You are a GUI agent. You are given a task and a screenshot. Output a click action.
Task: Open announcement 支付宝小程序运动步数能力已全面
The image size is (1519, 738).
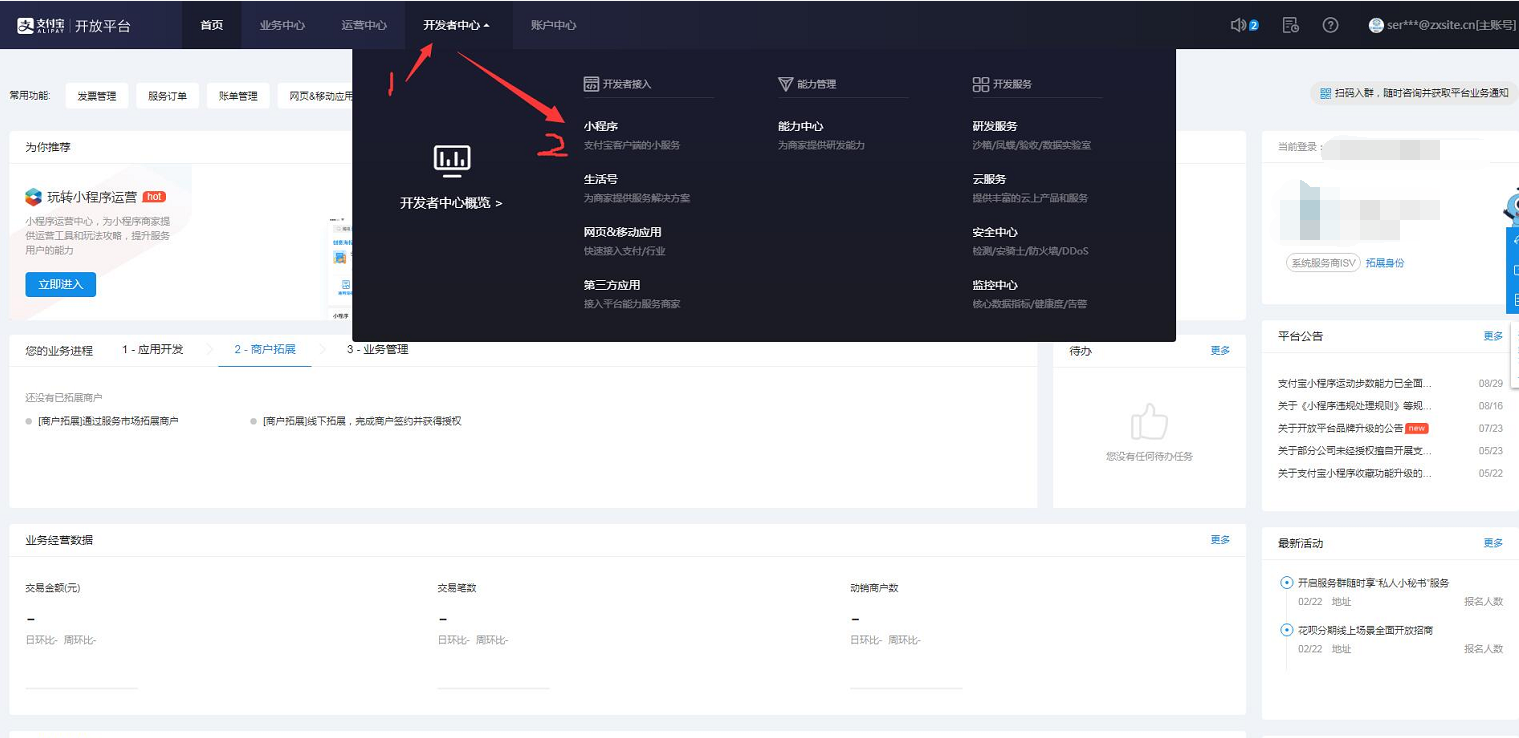coord(1355,384)
